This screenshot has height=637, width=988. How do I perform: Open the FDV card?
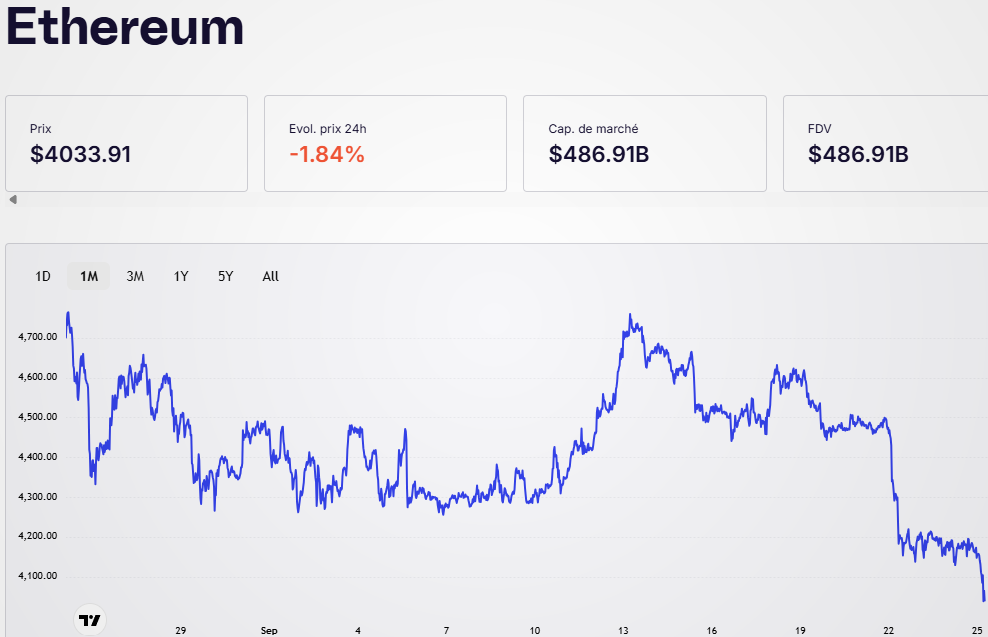click(x=884, y=143)
